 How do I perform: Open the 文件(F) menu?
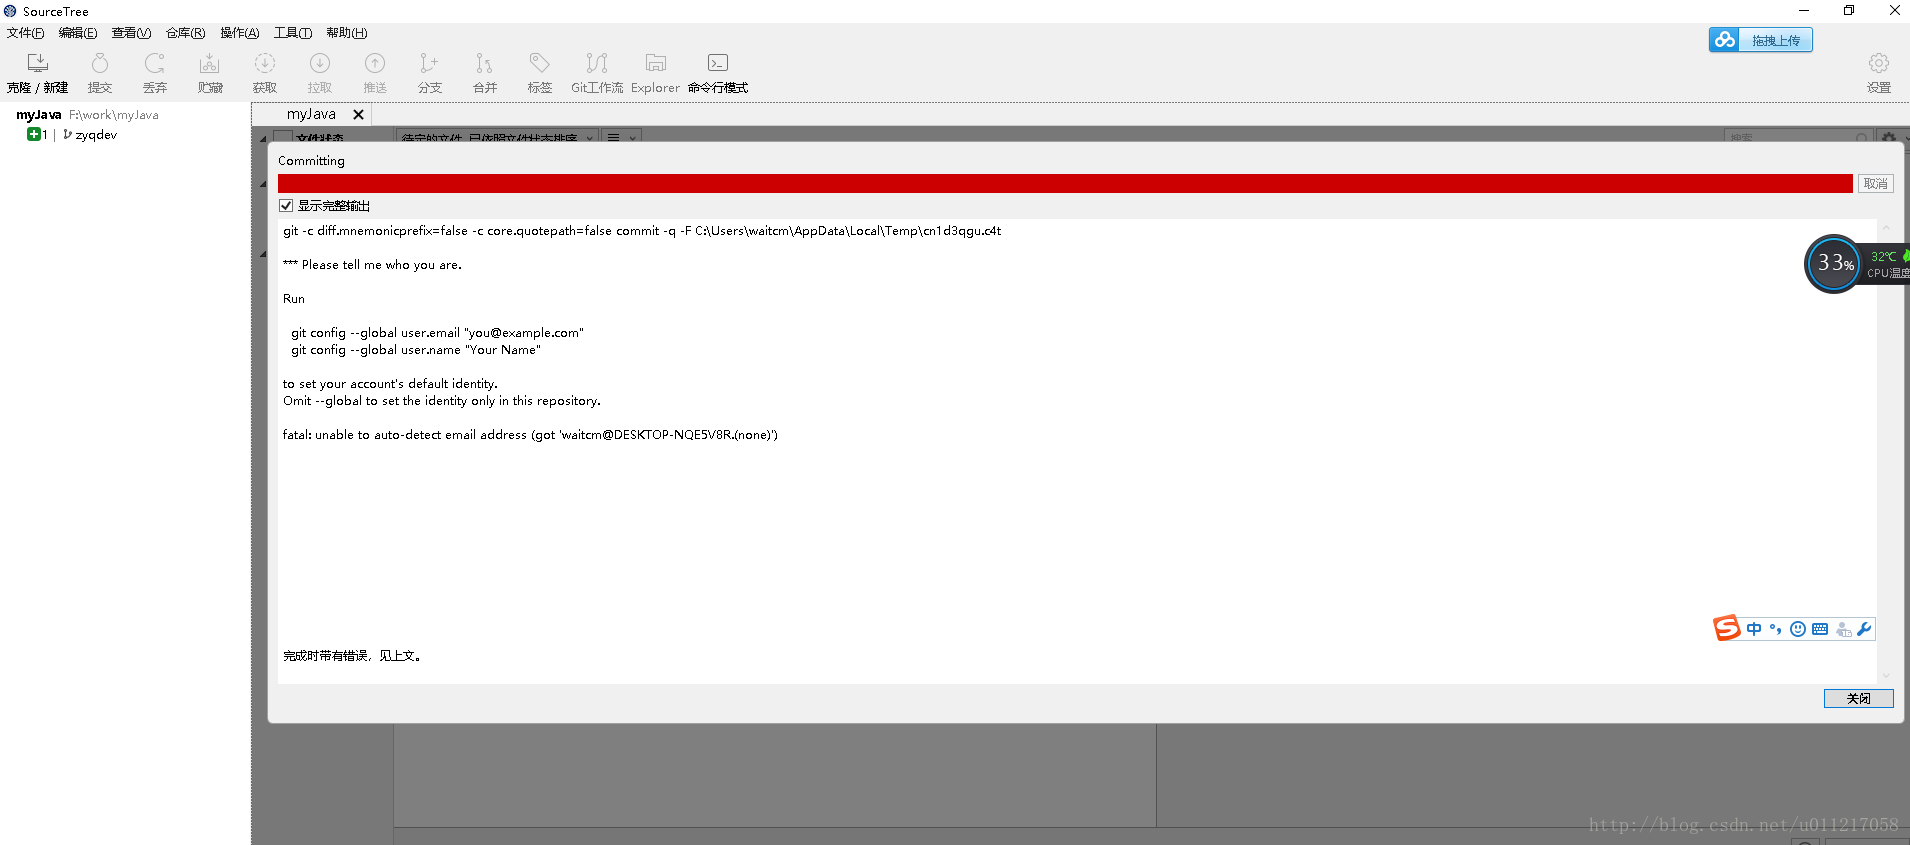click(x=25, y=33)
